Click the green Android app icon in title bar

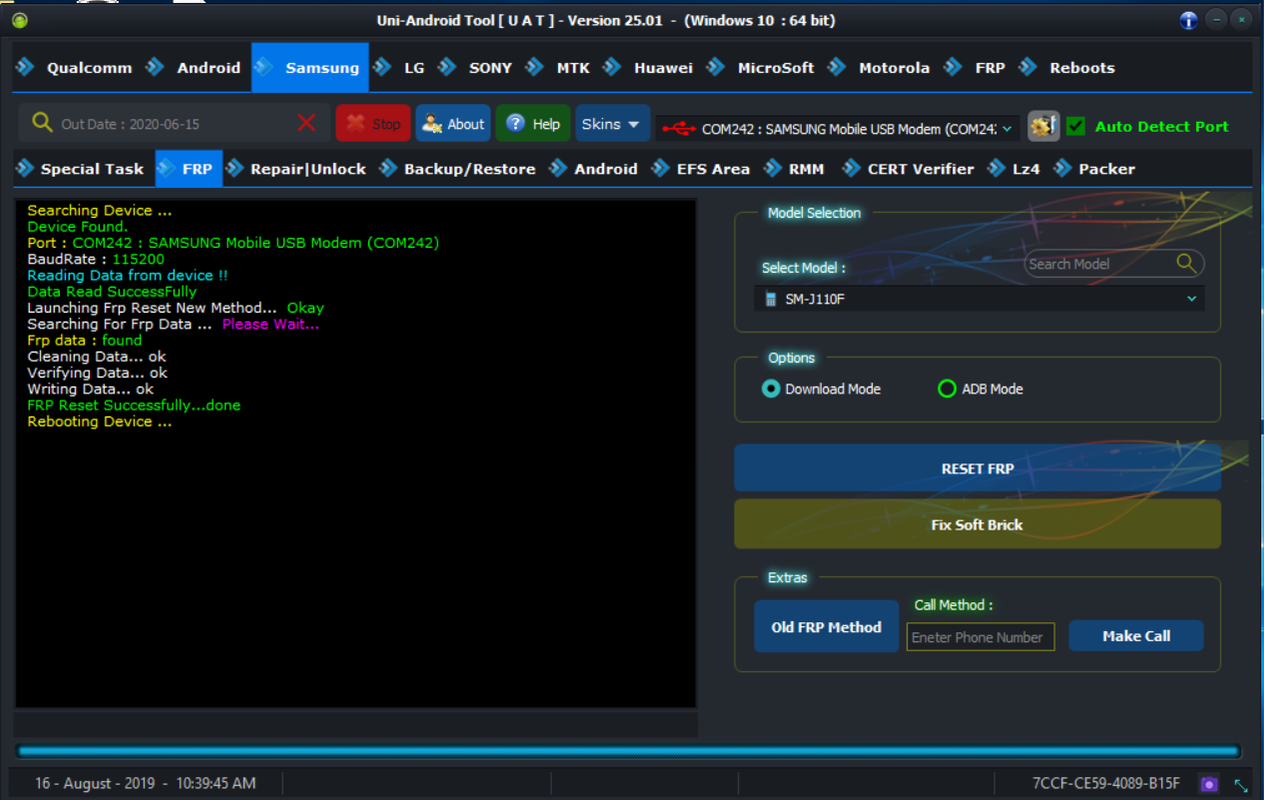(20, 20)
